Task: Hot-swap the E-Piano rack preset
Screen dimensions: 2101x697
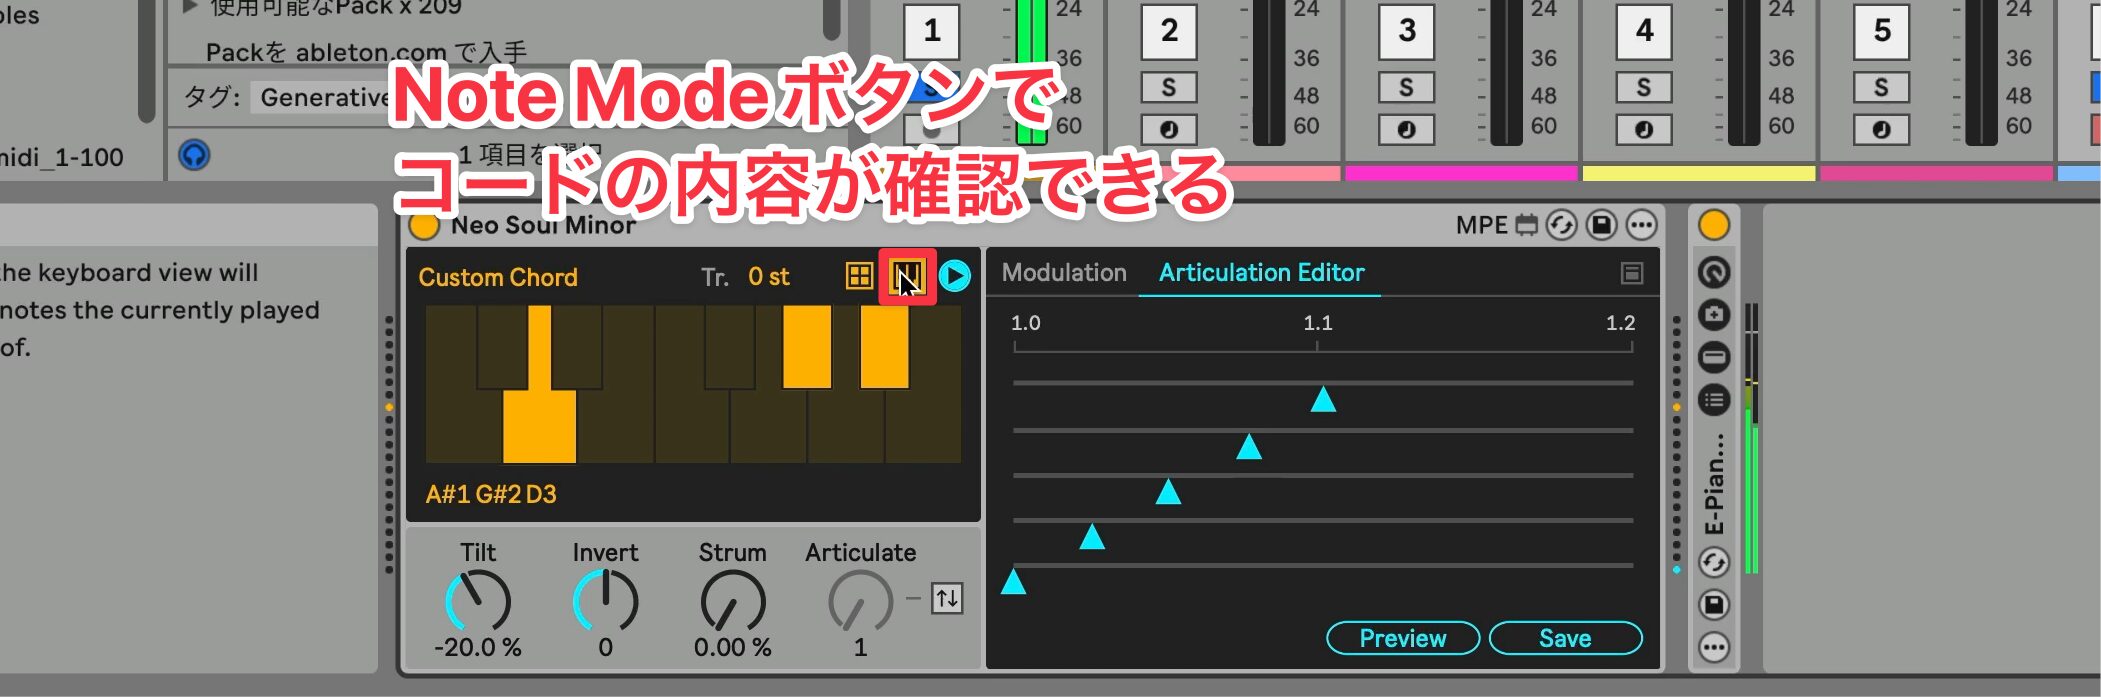Action: click(1714, 562)
